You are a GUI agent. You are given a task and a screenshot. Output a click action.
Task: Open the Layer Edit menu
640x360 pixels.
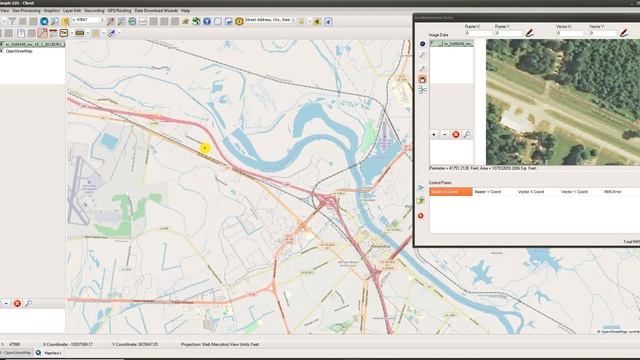coord(72,11)
